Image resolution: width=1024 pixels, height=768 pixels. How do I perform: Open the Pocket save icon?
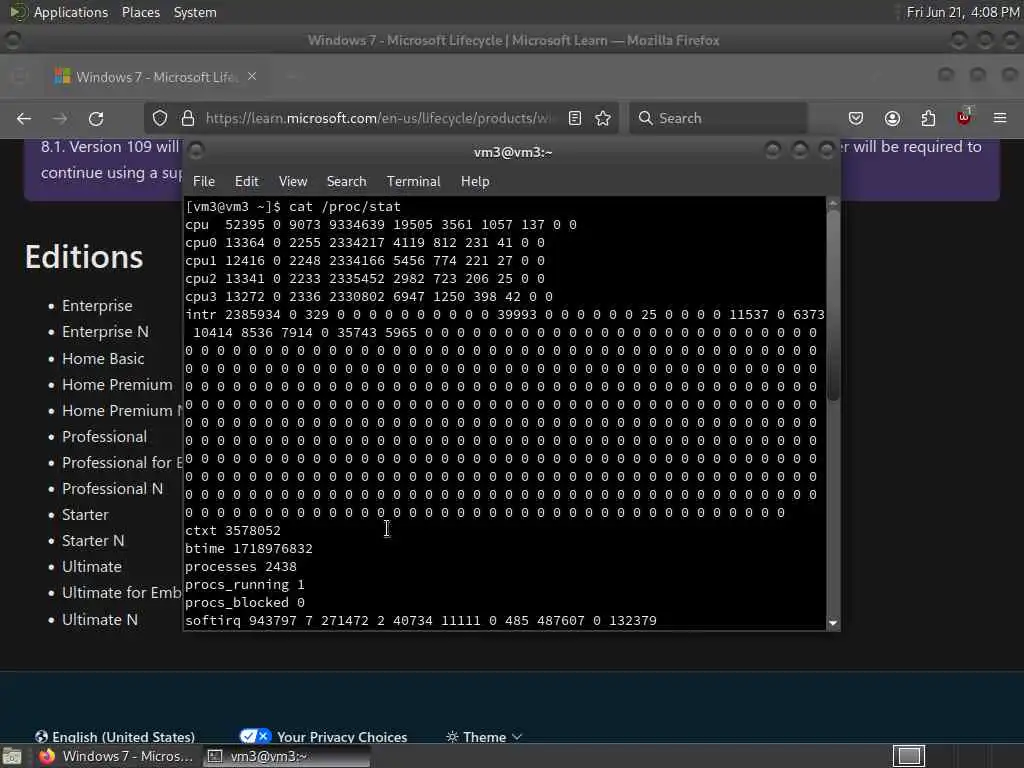click(856, 118)
